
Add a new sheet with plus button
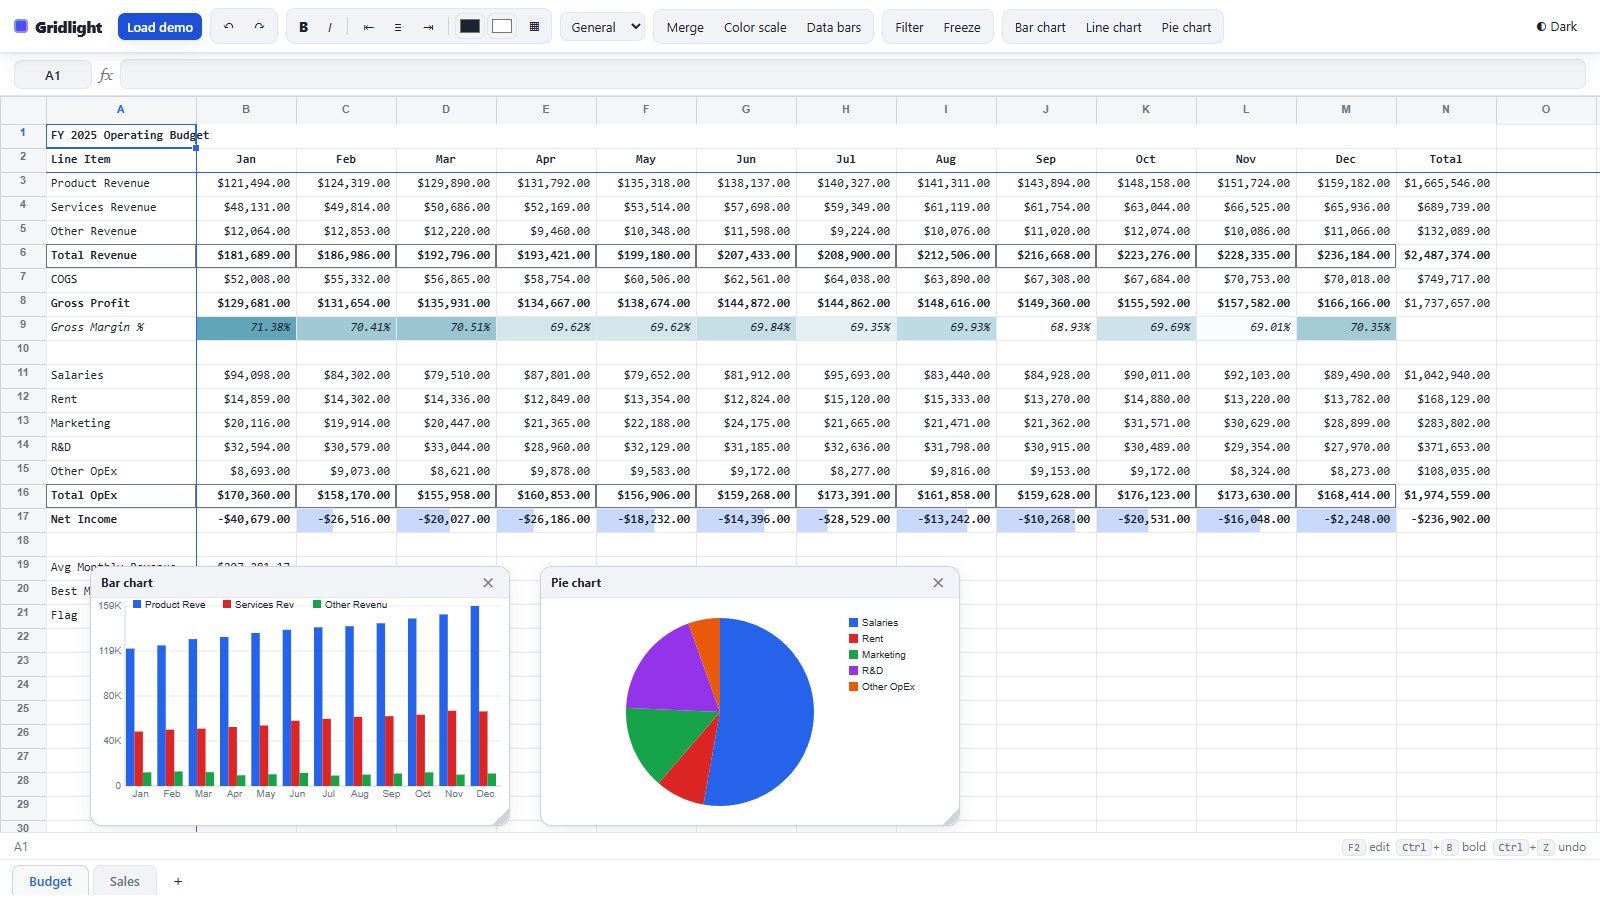point(178,881)
